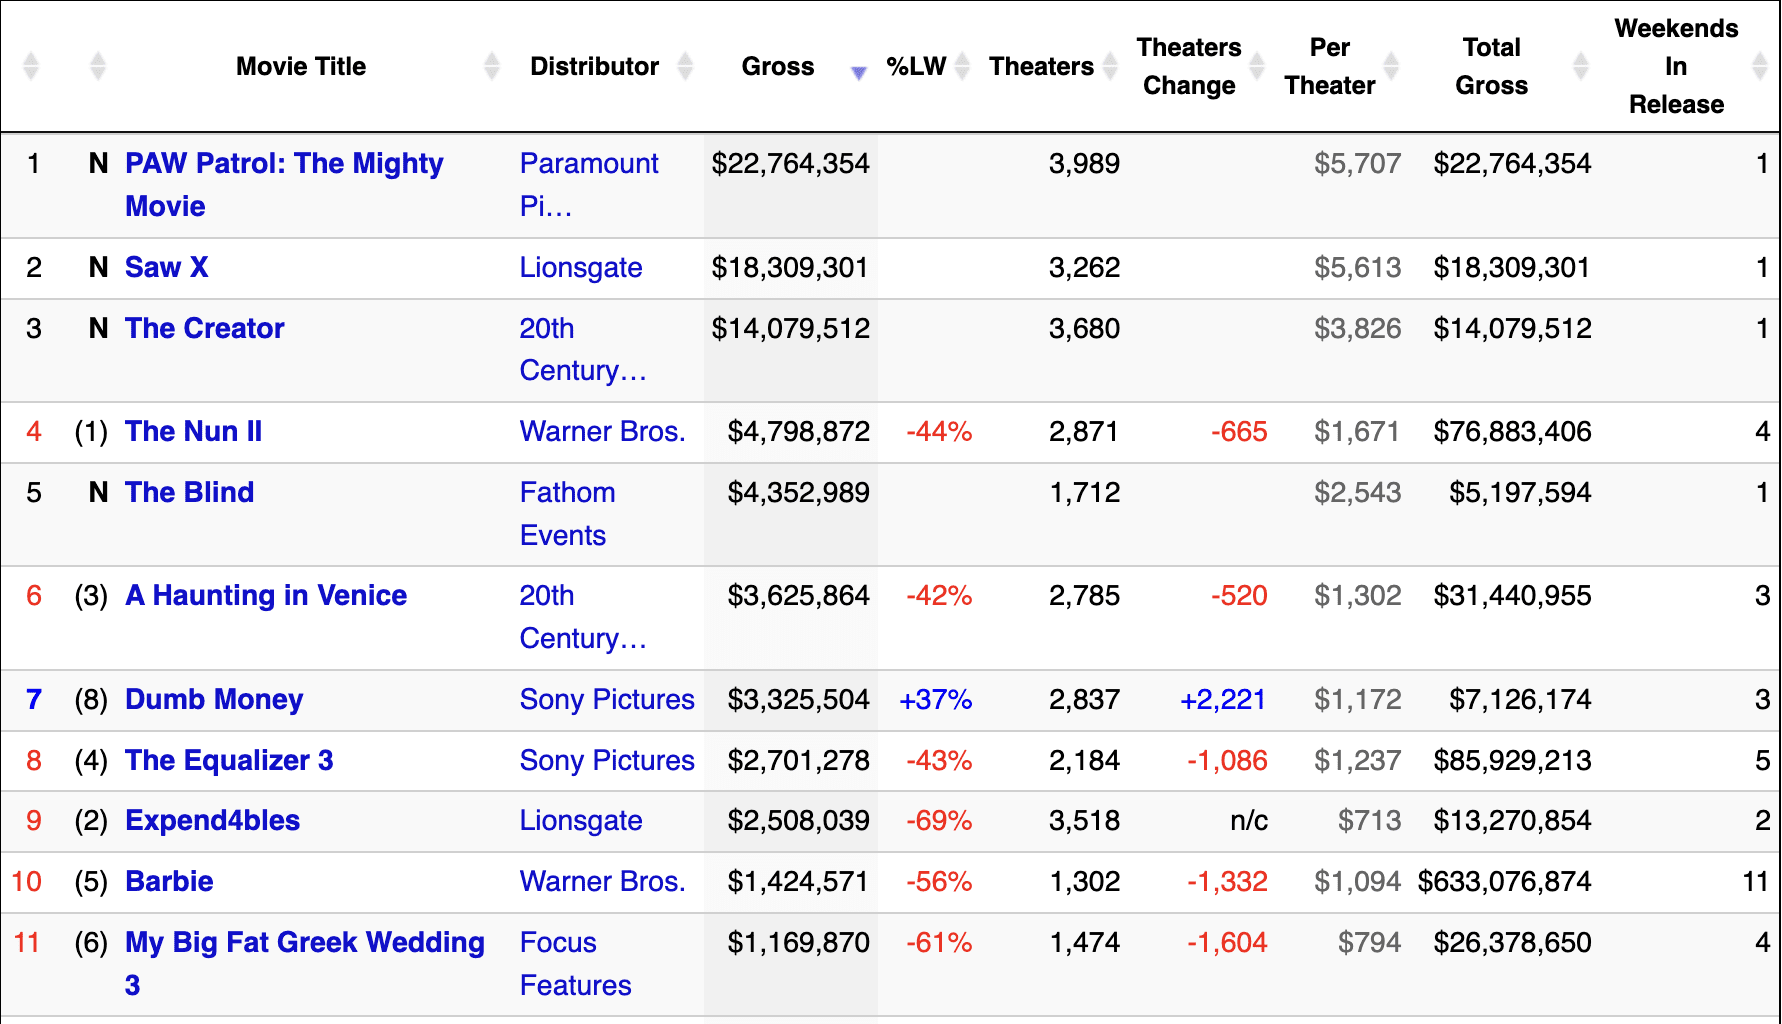
Task: Open Paramount Pi… distributor link
Action: coord(589,184)
